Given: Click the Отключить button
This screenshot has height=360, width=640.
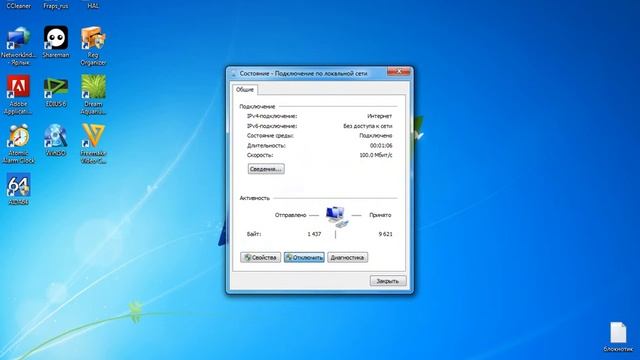Looking at the screenshot, I should coord(304,258).
